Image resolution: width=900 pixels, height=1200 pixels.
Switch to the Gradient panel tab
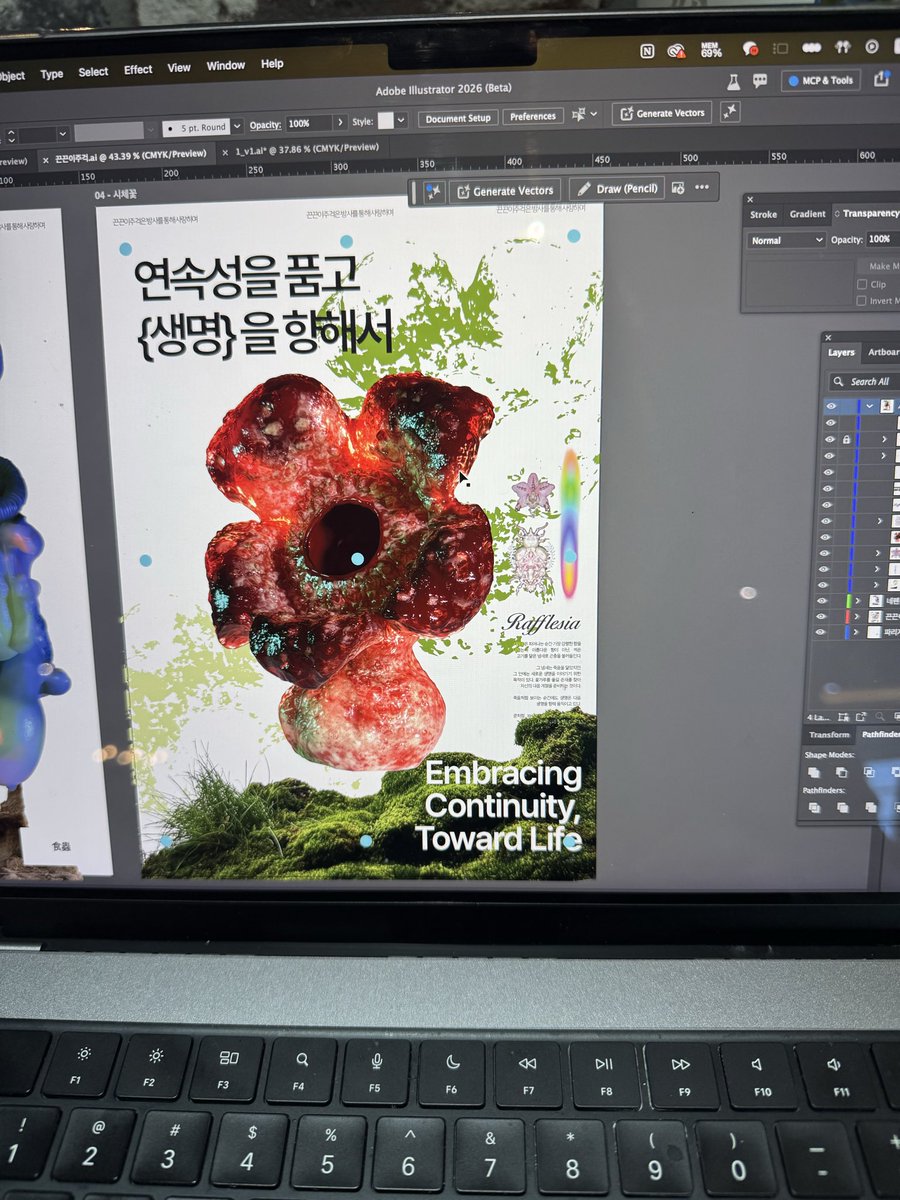click(x=808, y=214)
